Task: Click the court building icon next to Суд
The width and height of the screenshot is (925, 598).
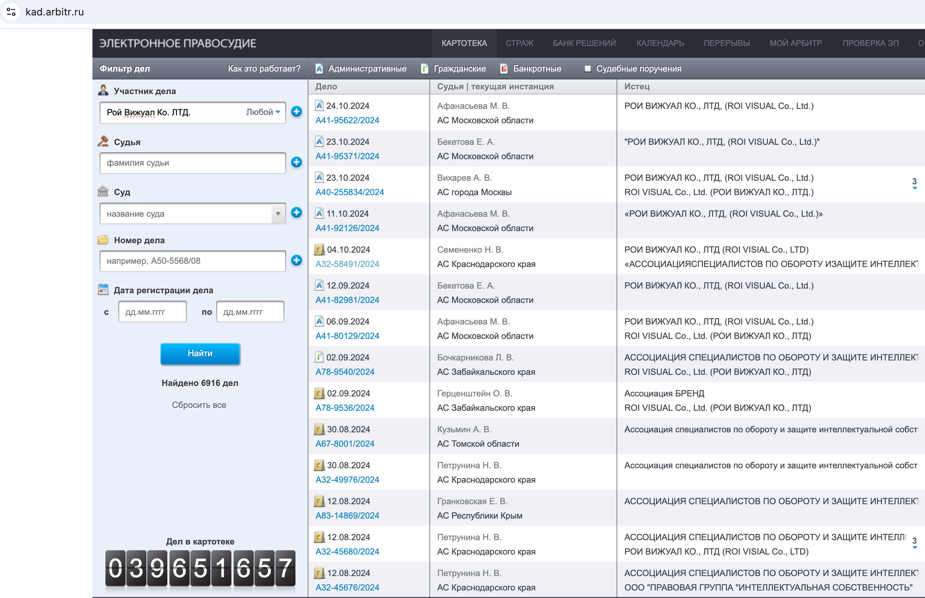Action: (103, 192)
